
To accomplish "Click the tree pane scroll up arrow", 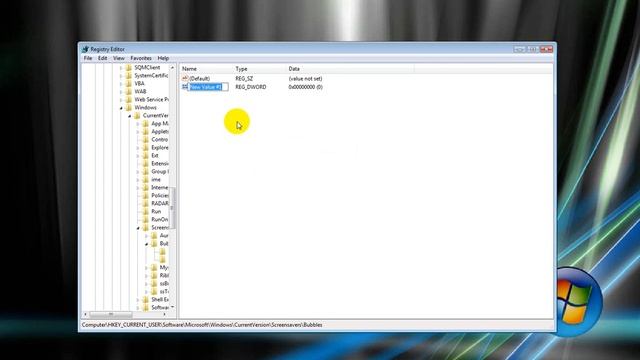I will 172,67.
